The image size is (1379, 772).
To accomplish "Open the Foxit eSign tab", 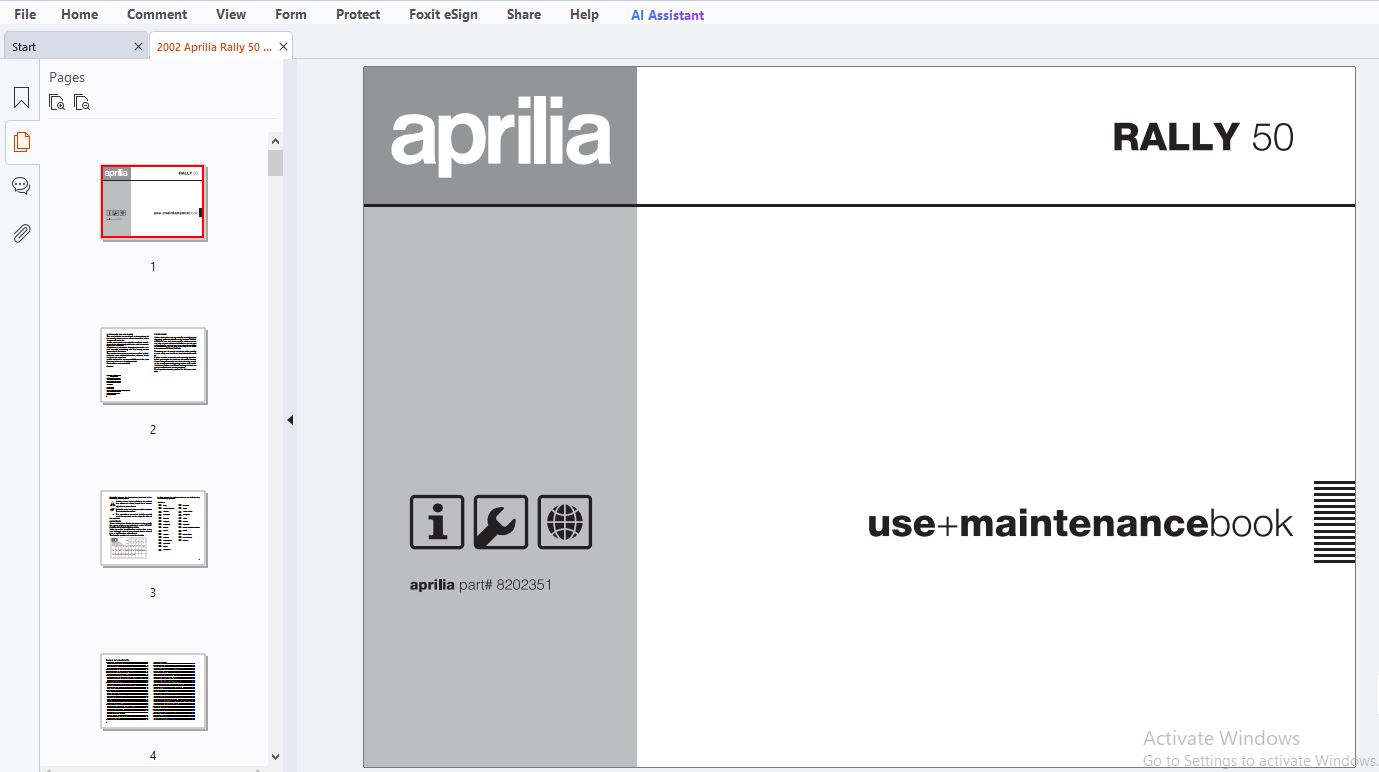I will [444, 14].
